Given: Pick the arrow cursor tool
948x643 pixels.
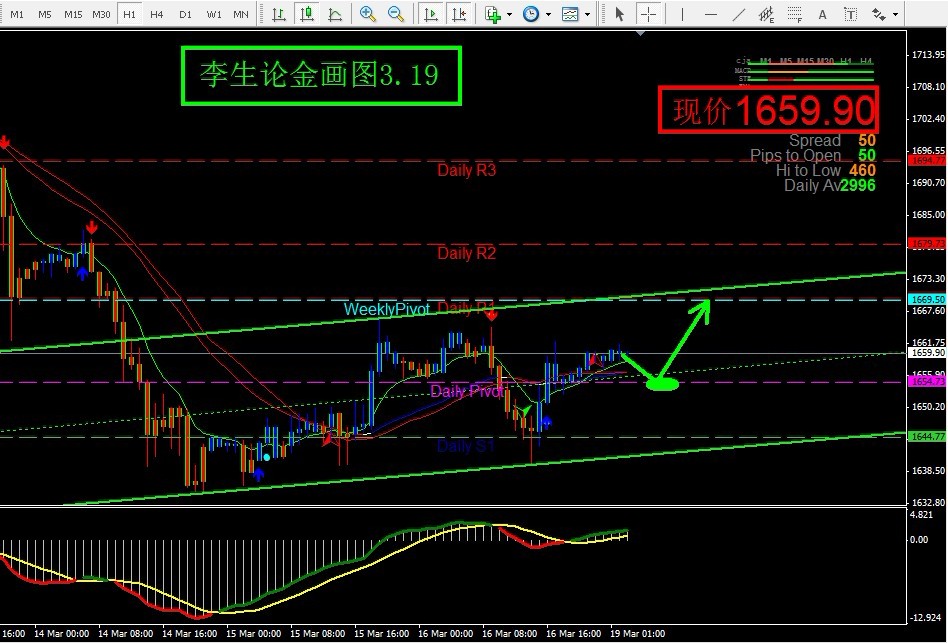Looking at the screenshot, I should 619,14.
